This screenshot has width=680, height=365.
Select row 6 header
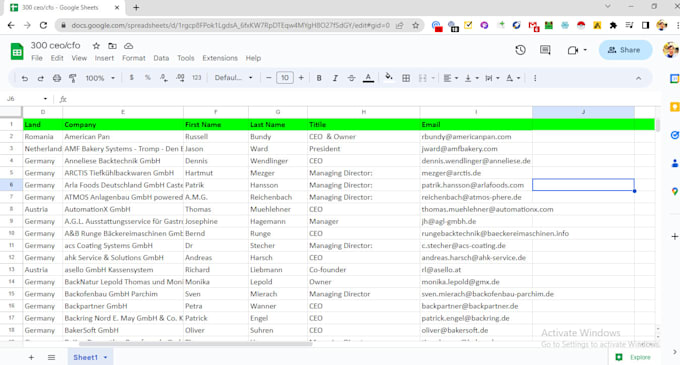pos(11,185)
